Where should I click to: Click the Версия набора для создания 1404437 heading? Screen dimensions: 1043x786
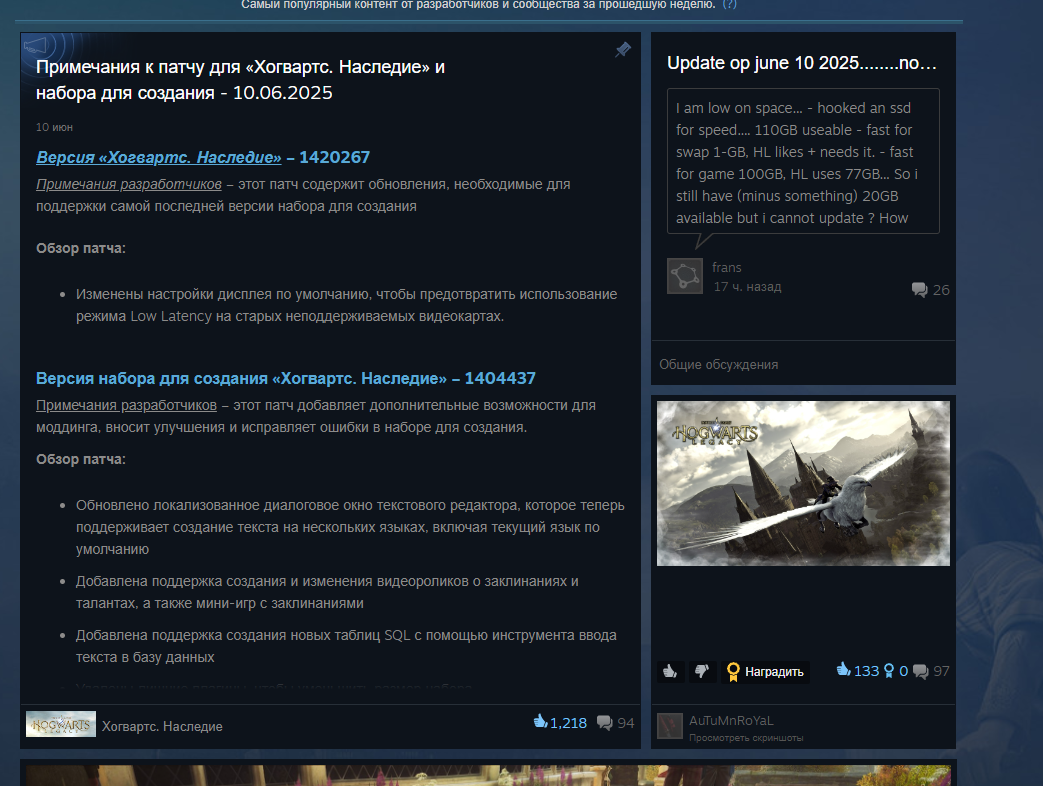point(285,378)
